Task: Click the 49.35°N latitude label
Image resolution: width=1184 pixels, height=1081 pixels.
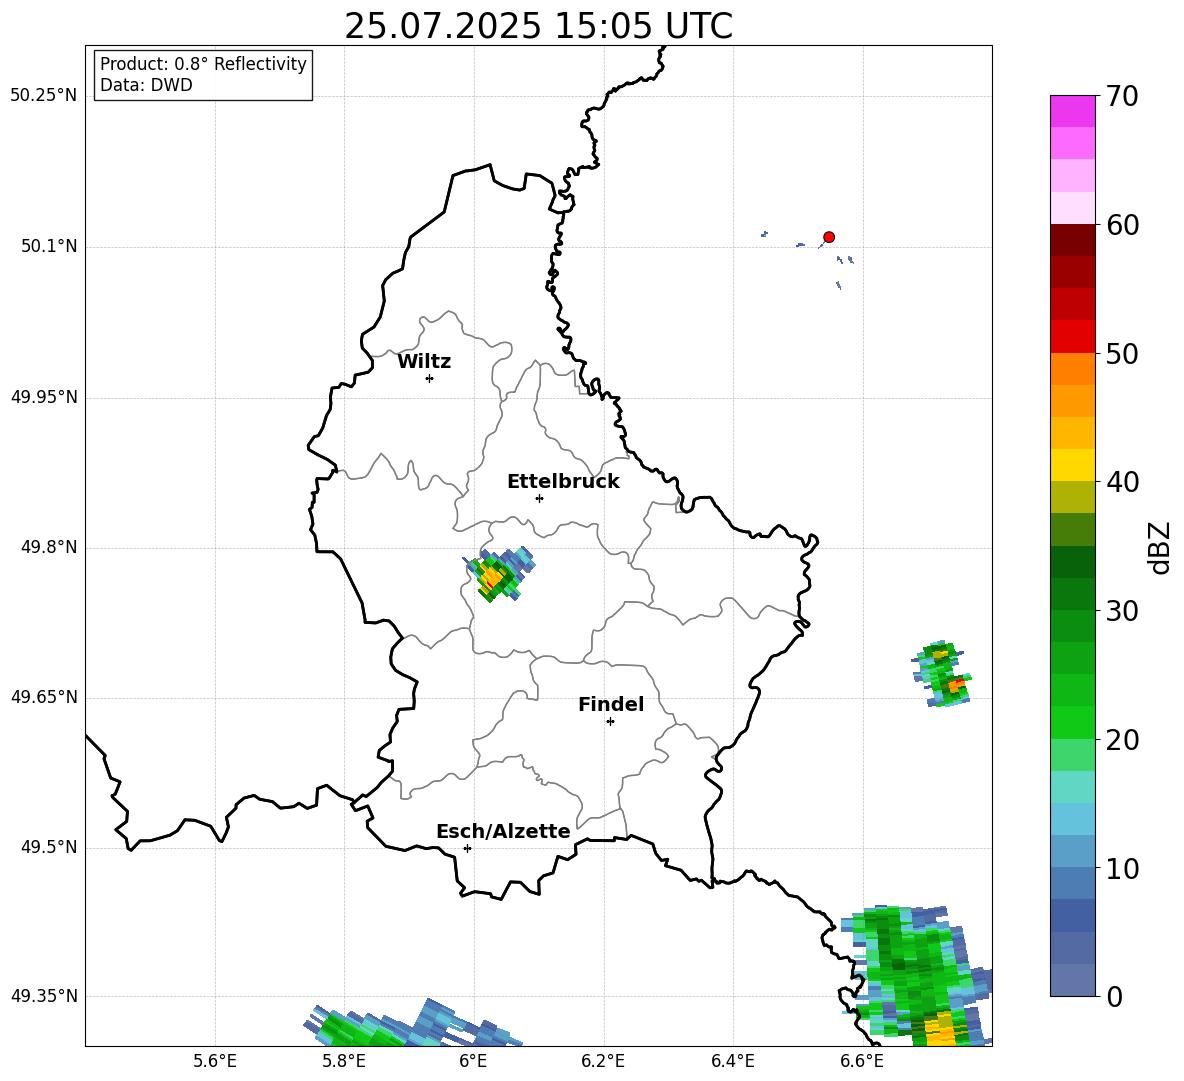Action: coord(44,997)
